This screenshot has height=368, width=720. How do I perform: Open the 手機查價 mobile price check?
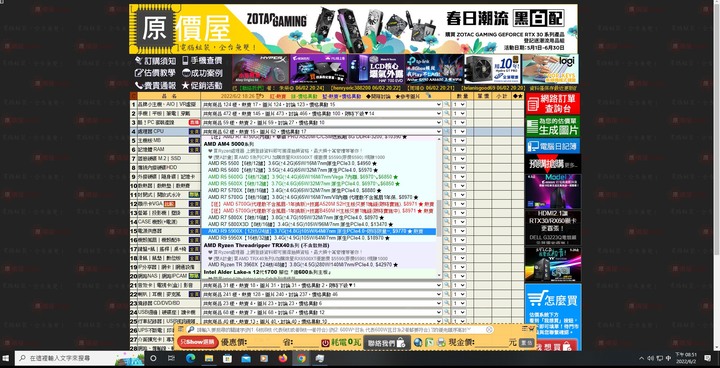coord(202,61)
